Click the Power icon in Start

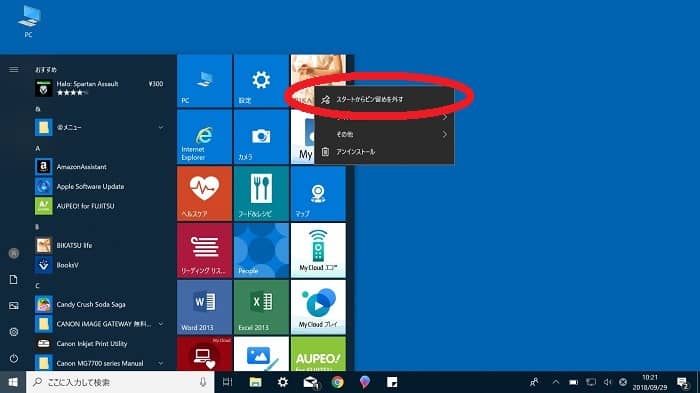(x=14, y=358)
